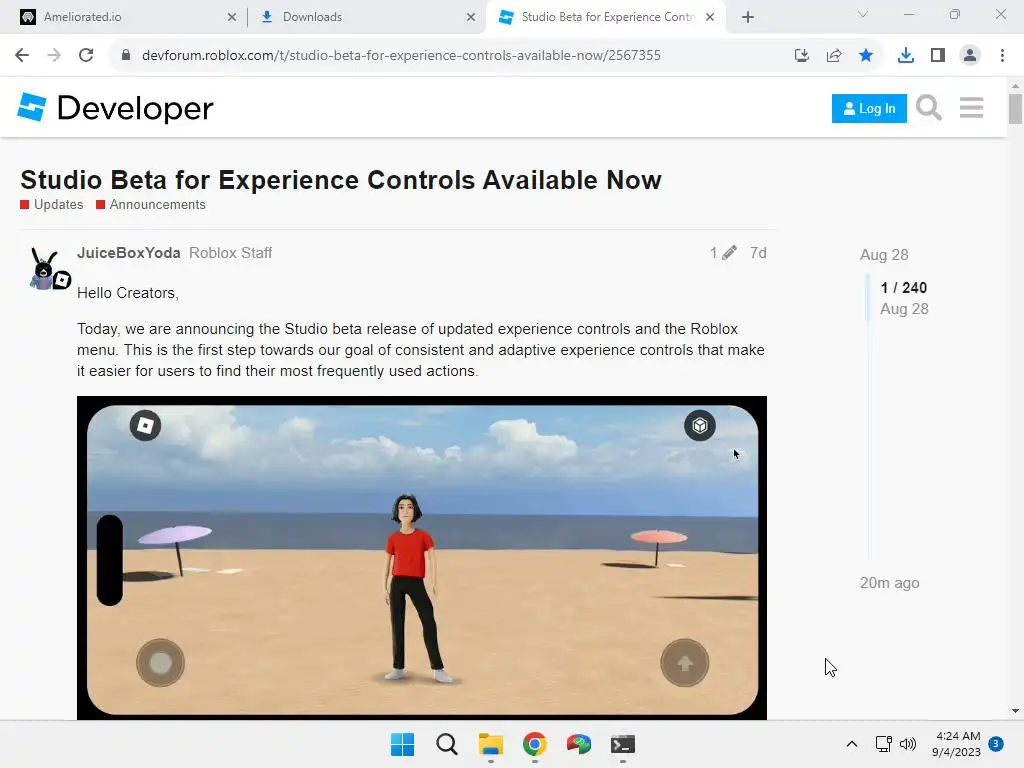Open Windows taskbar search
This screenshot has width=1024, height=768.
pos(447,744)
